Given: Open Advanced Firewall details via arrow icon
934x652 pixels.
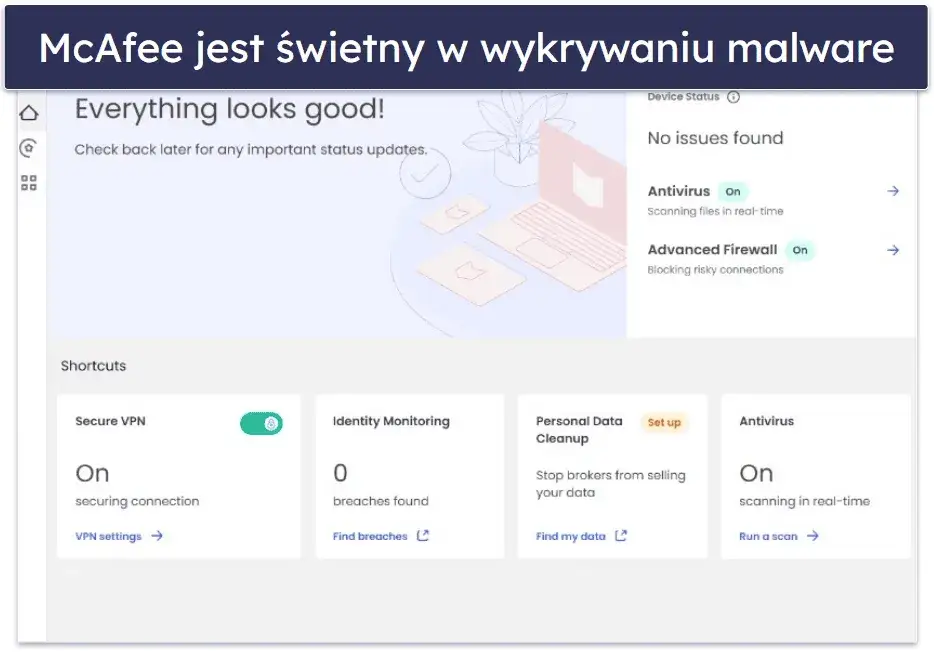Looking at the screenshot, I should click(892, 250).
